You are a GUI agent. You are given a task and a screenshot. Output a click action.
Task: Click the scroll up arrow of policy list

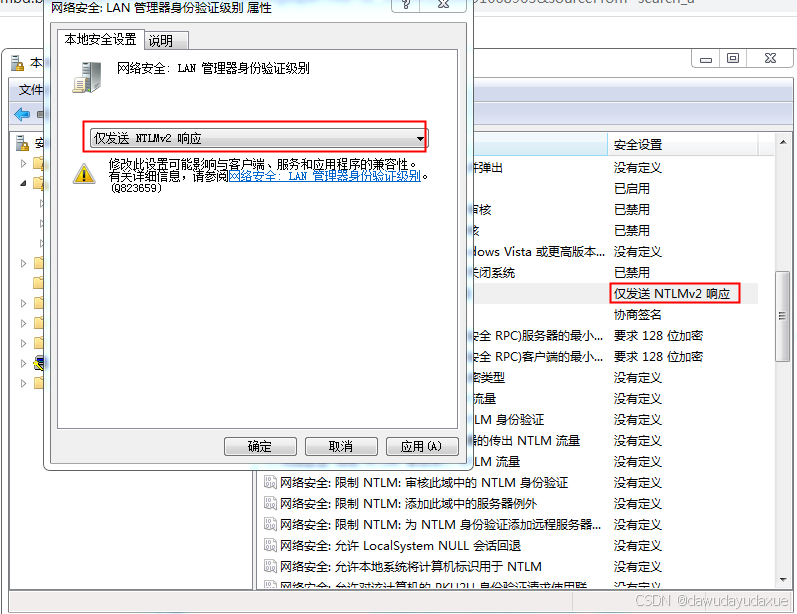[783, 142]
